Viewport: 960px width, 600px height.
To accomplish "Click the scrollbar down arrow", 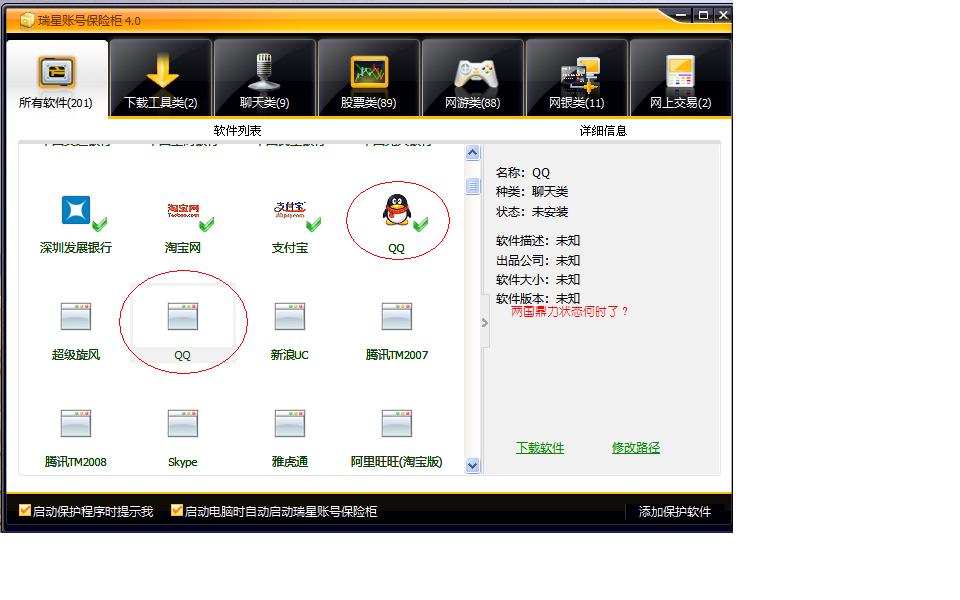I will [x=473, y=465].
